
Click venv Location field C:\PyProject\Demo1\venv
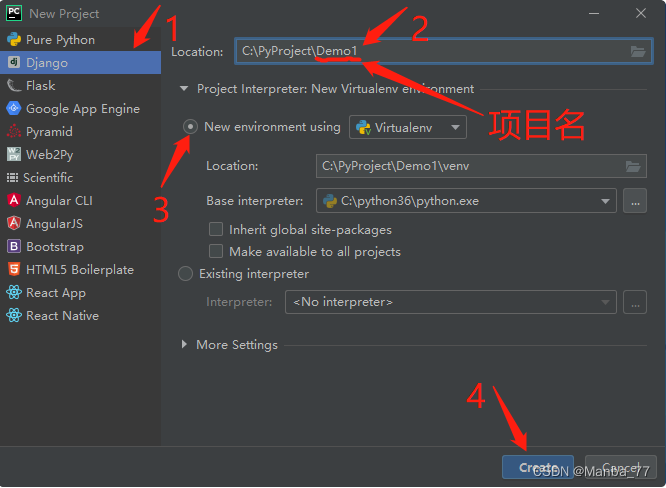481,166
